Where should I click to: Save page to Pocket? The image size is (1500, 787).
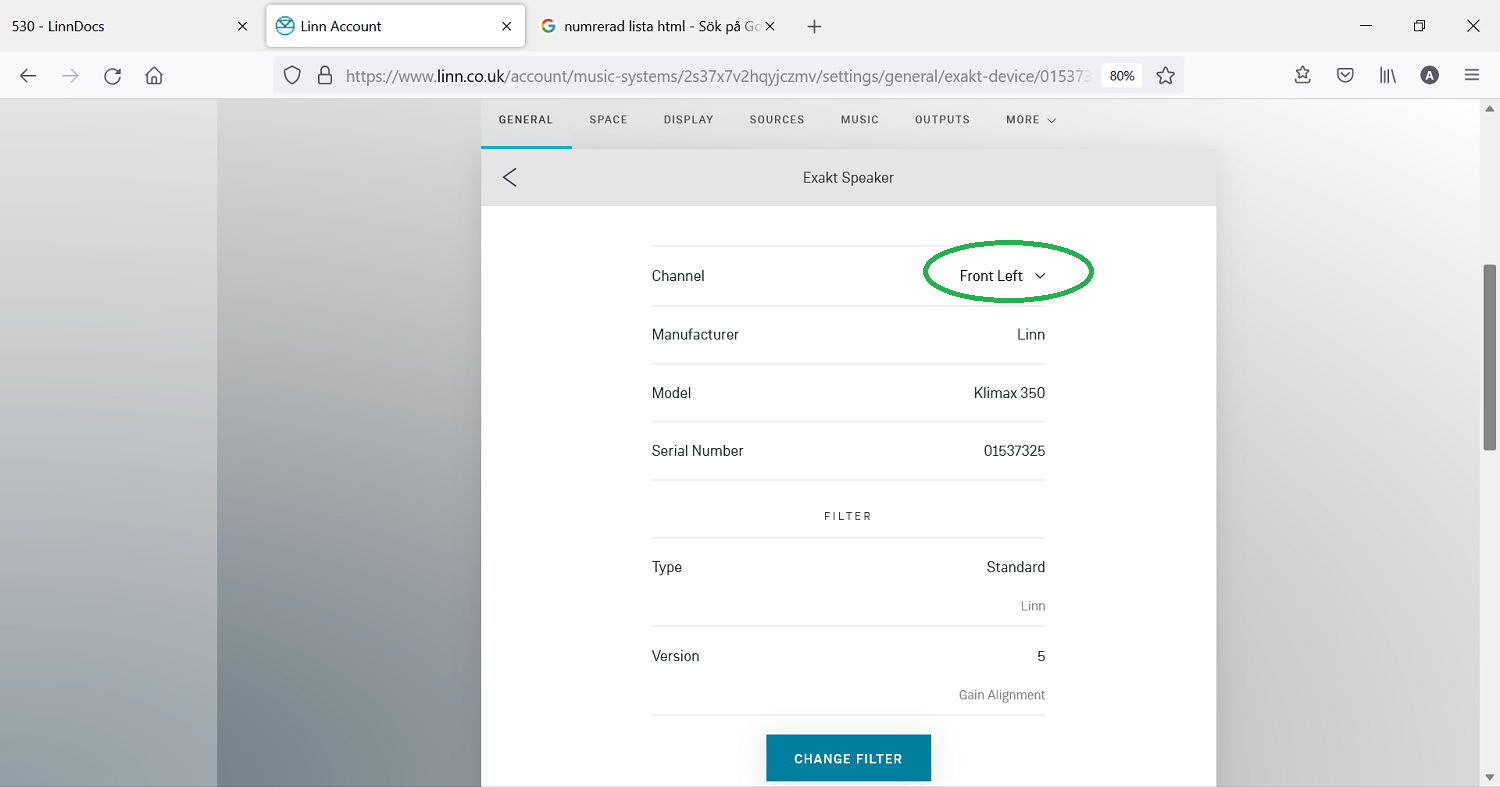tap(1346, 75)
